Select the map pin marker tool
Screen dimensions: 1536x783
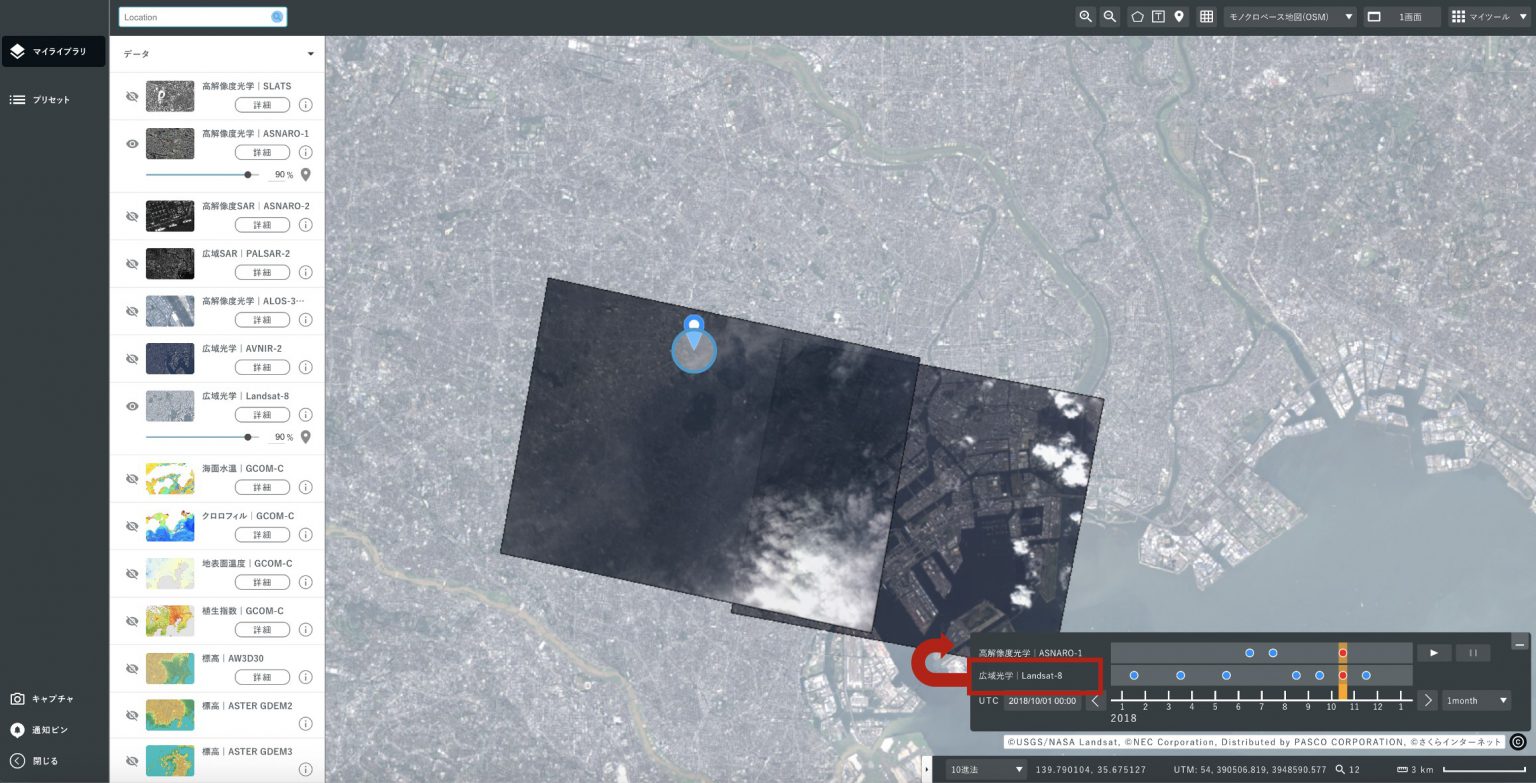[1179, 17]
